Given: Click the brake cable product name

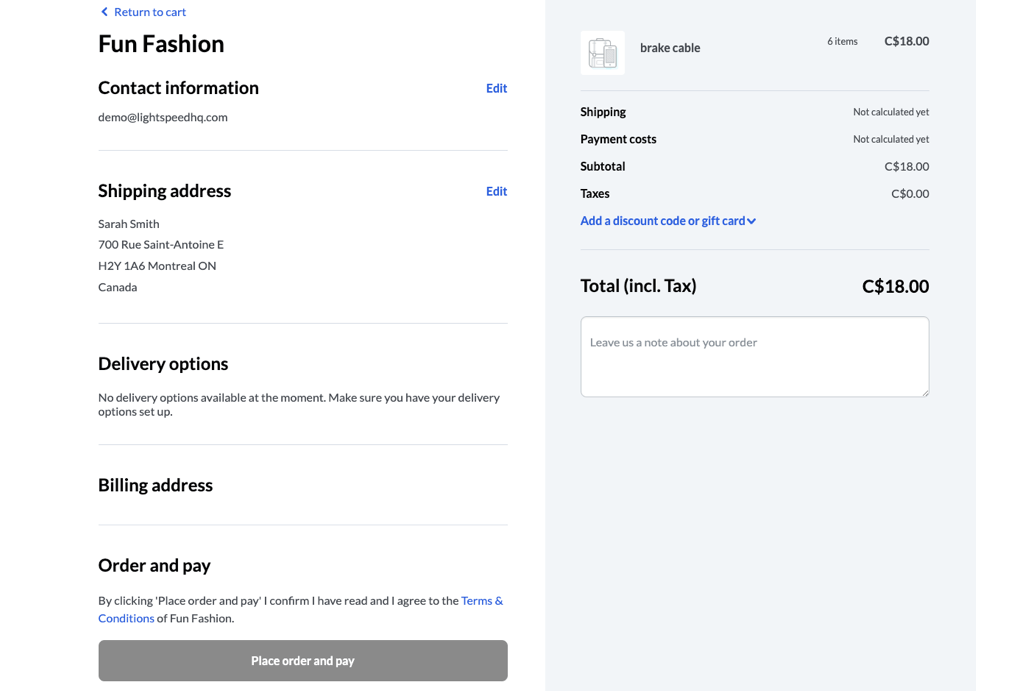Looking at the screenshot, I should pos(670,48).
